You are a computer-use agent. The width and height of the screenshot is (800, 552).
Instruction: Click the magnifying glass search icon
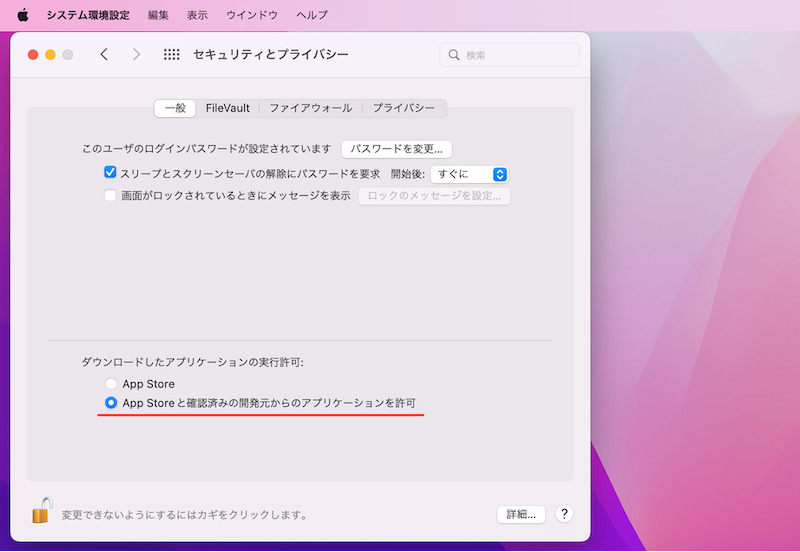[x=454, y=55]
